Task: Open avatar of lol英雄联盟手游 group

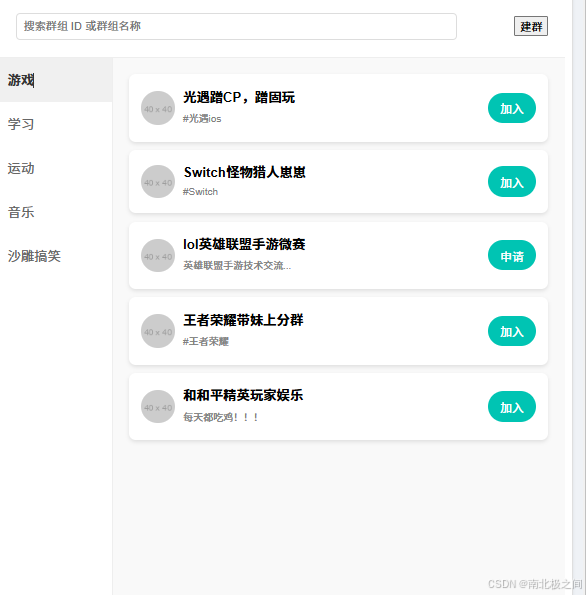Action: pyautogui.click(x=158, y=255)
